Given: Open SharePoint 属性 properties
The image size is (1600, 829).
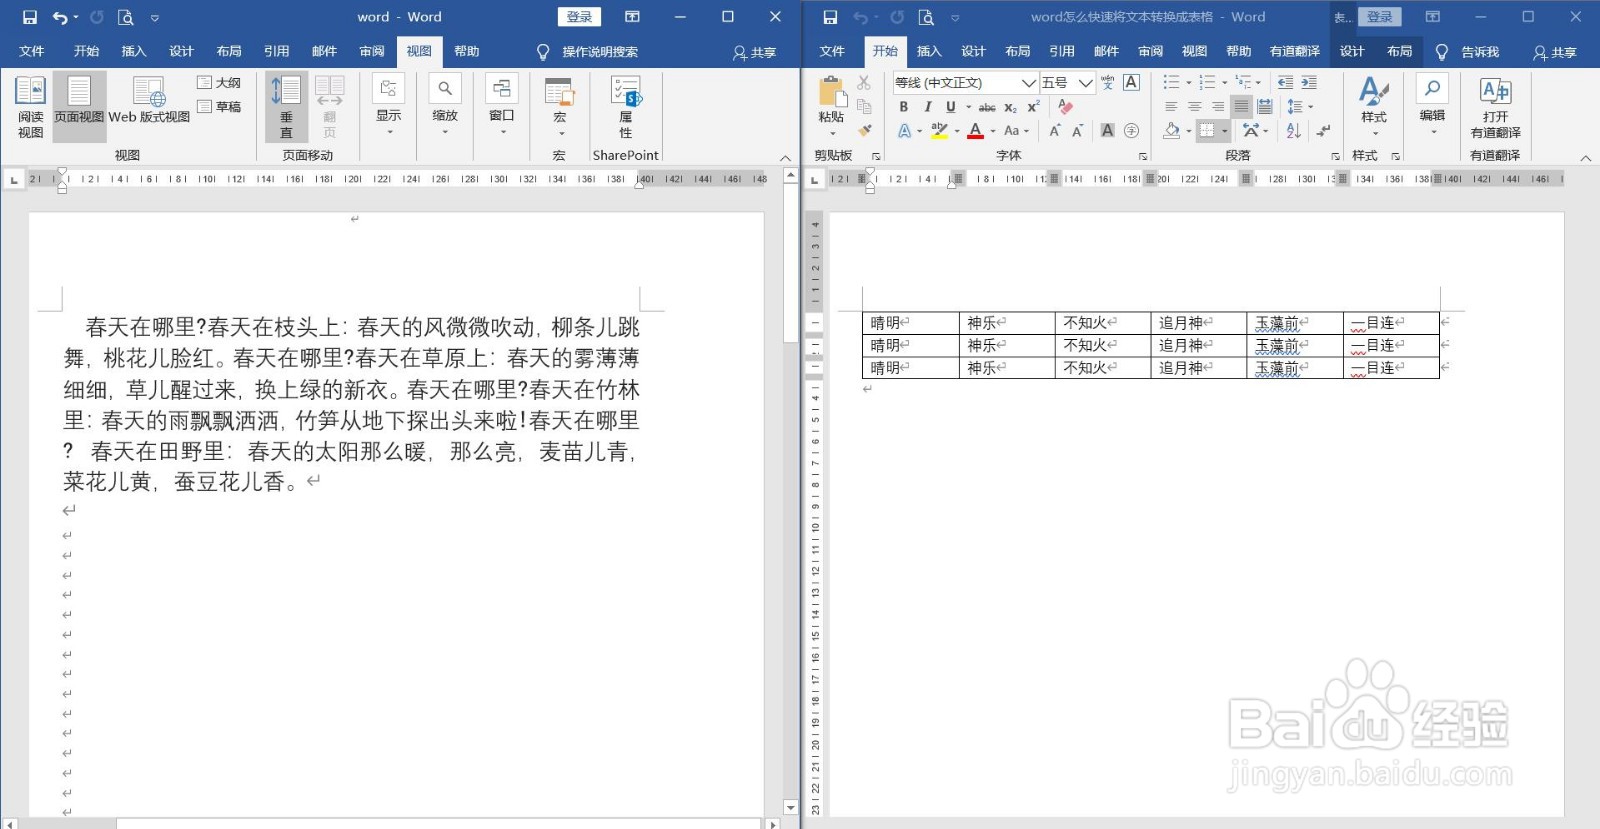Looking at the screenshot, I should point(626,107).
